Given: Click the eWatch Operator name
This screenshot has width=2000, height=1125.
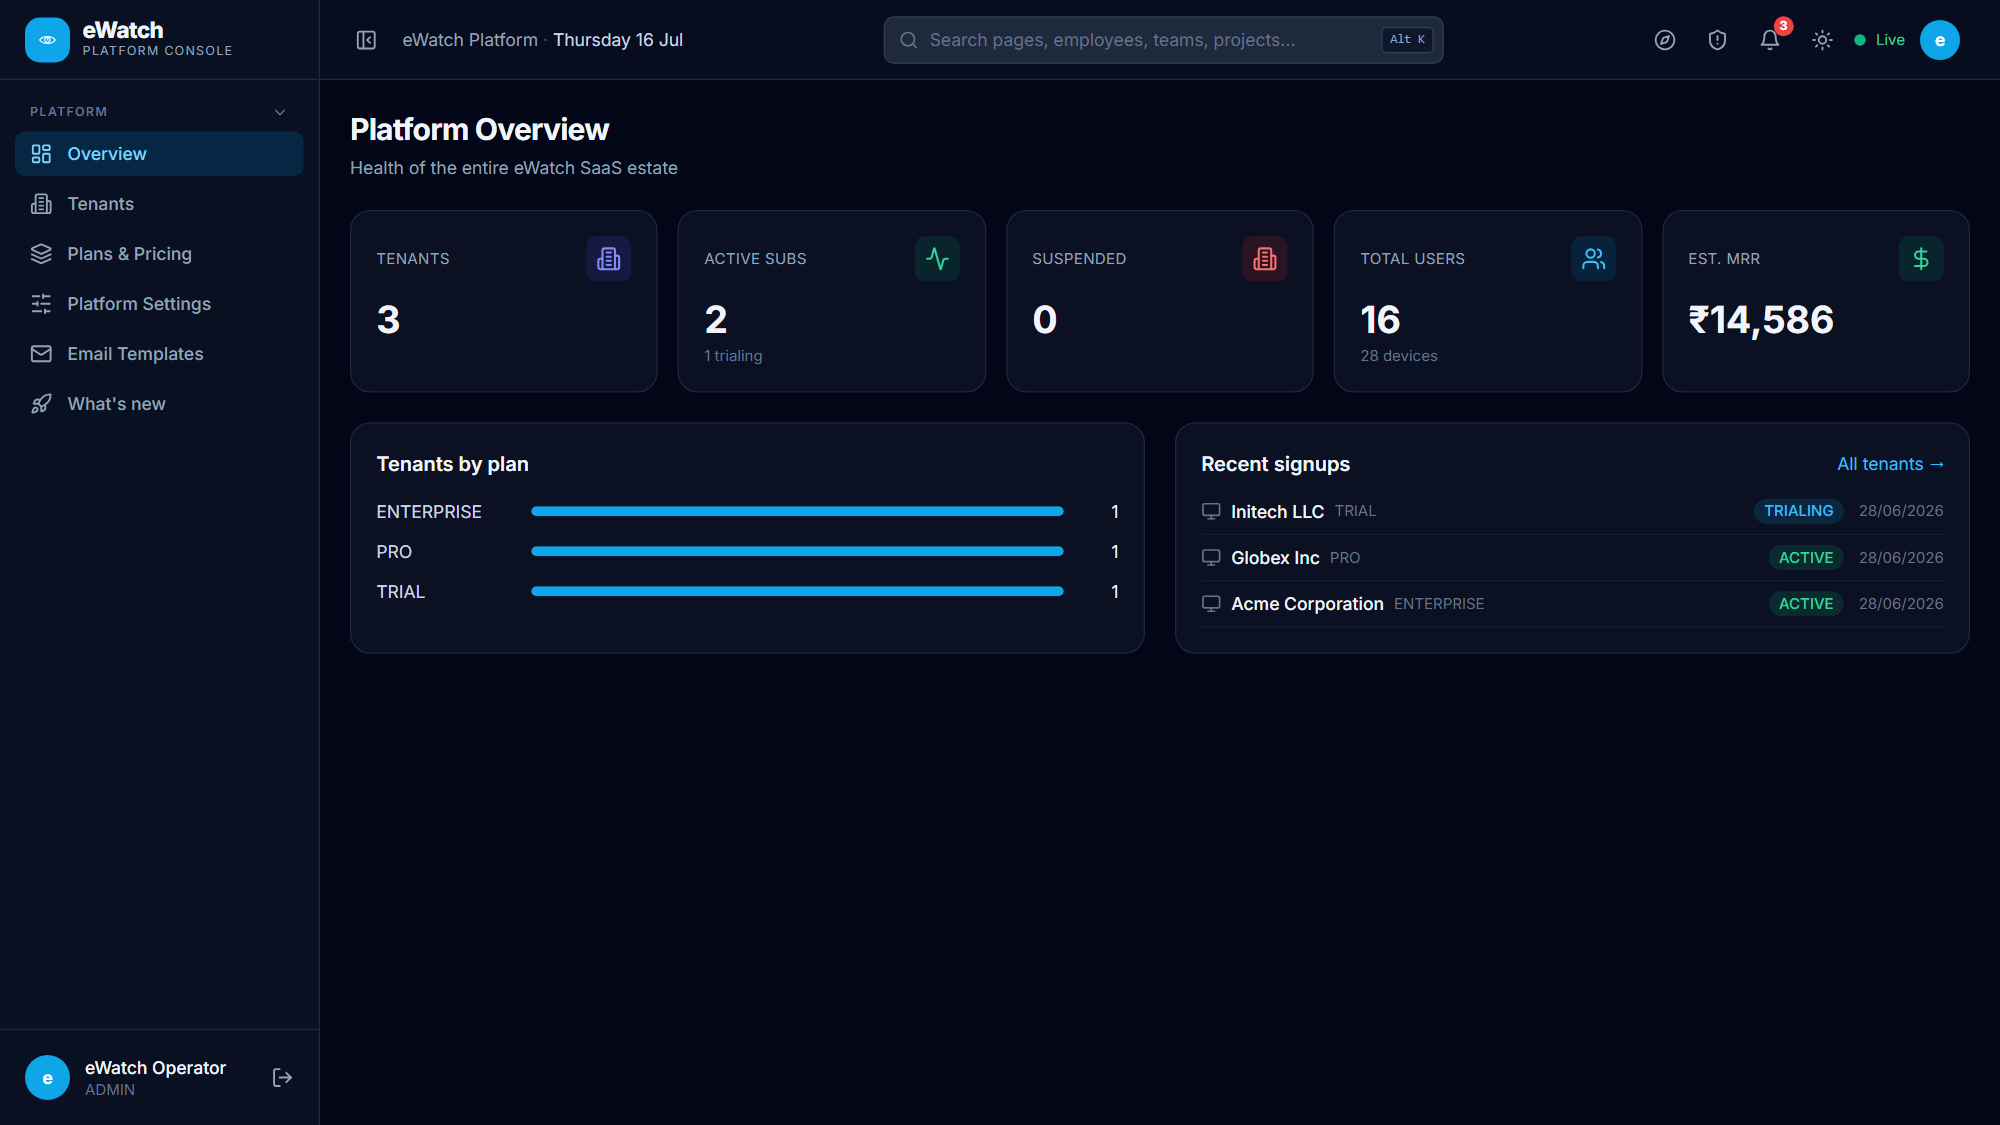Looking at the screenshot, I should tap(155, 1068).
